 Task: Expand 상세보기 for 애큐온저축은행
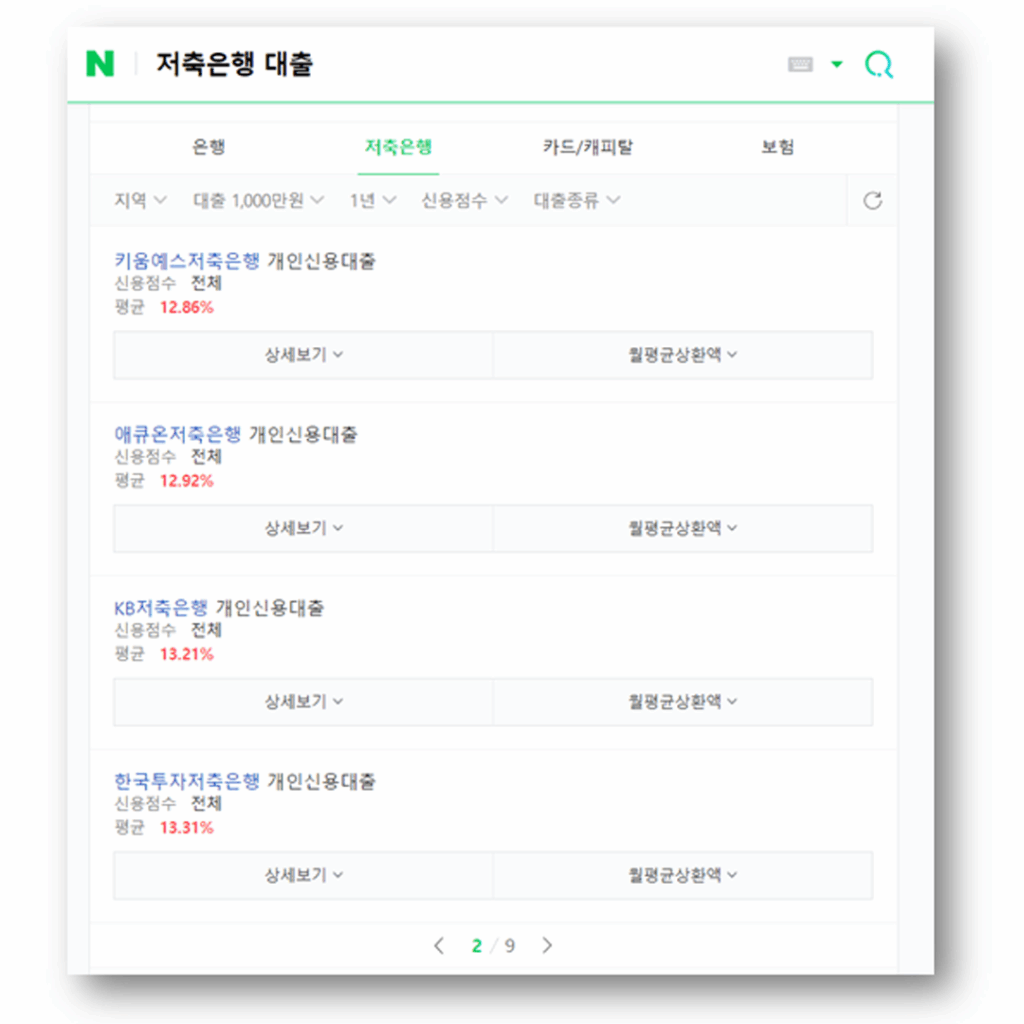(303, 528)
